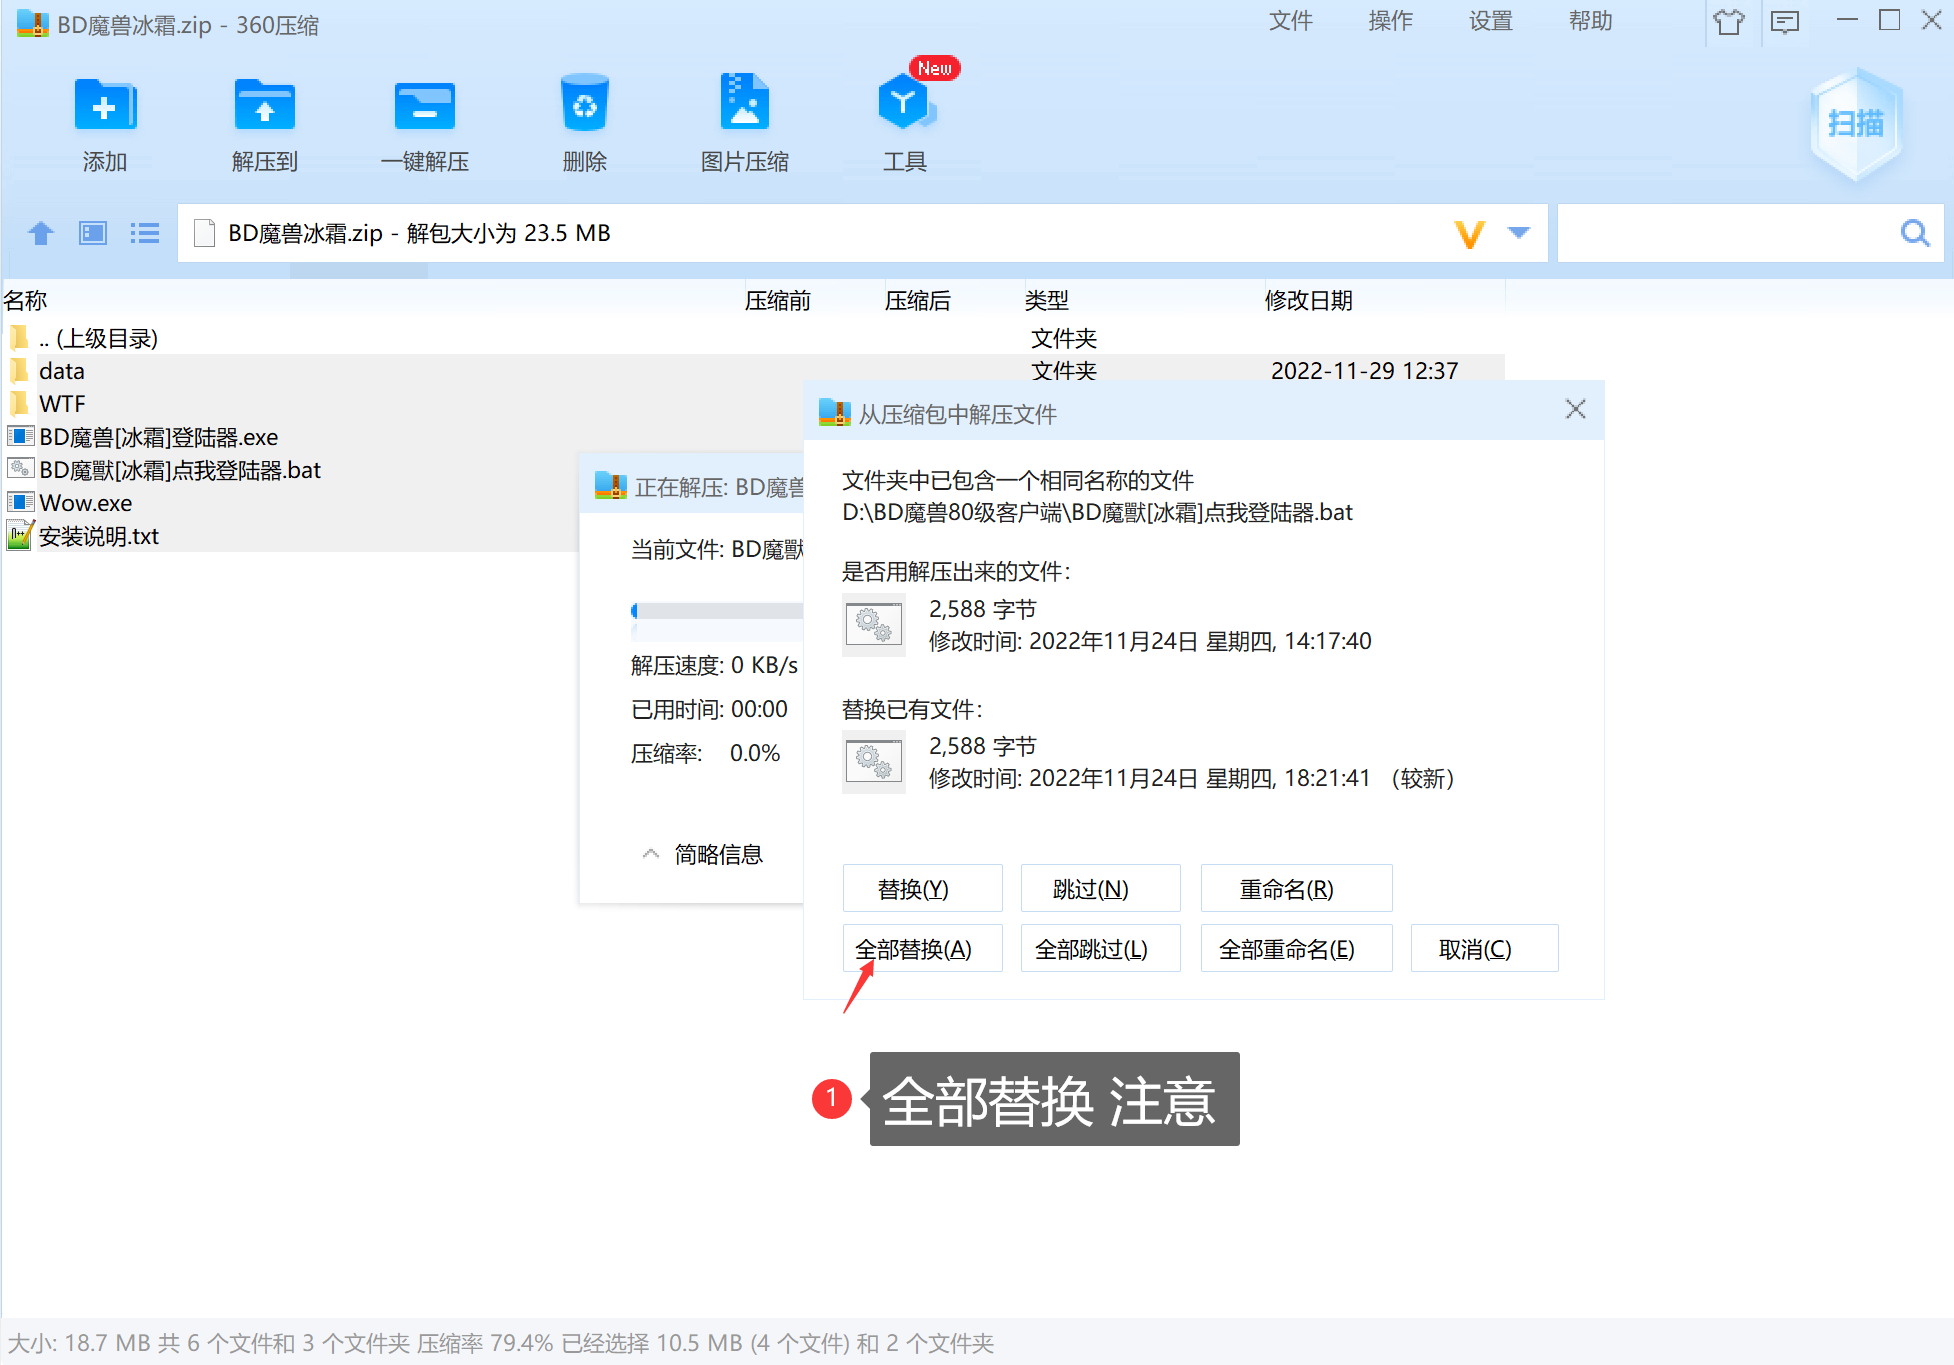This screenshot has height=1365, width=1954.
Task: Click the data folder date 2022-11-29 12:37
Action: (1364, 371)
